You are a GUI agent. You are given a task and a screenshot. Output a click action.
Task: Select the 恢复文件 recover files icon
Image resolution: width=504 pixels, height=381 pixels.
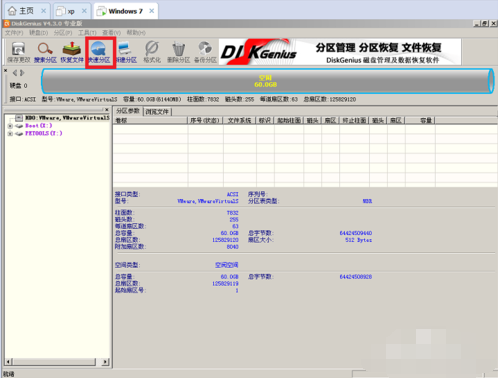[72, 52]
